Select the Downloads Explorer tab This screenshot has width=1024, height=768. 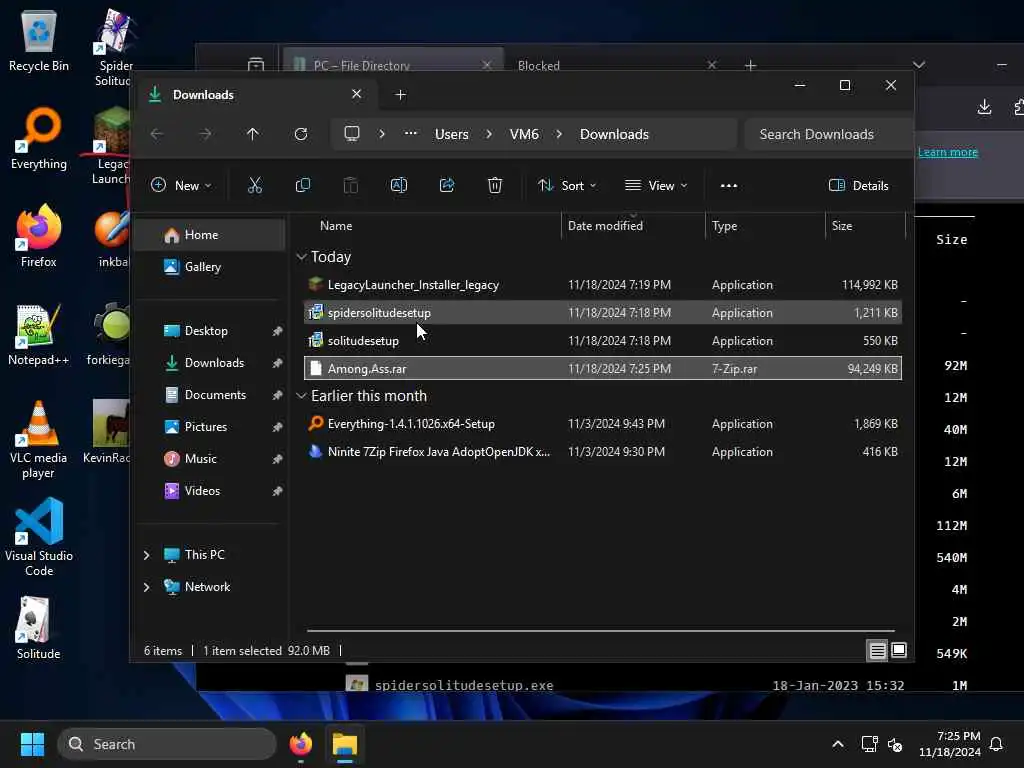[x=258, y=95]
